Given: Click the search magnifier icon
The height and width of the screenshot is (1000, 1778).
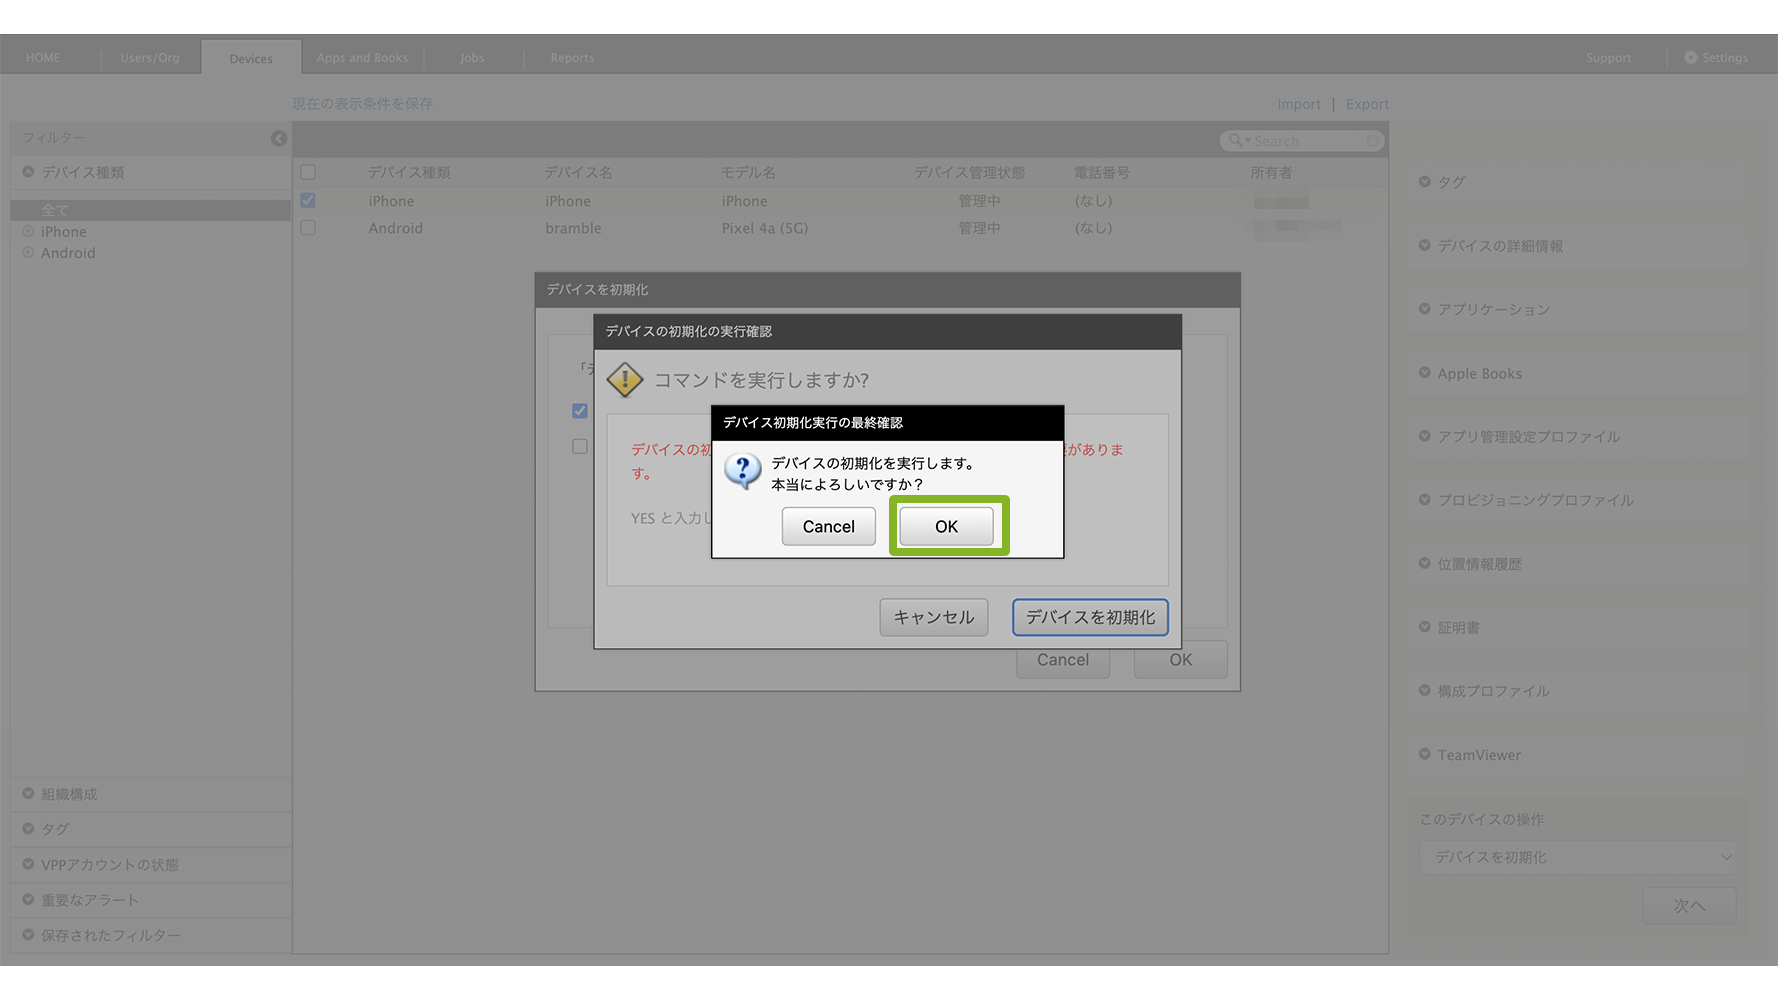Looking at the screenshot, I should click(1236, 141).
